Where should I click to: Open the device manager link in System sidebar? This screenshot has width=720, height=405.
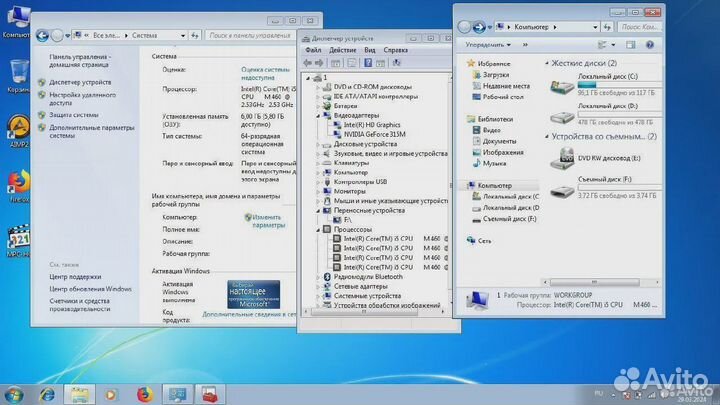point(80,82)
